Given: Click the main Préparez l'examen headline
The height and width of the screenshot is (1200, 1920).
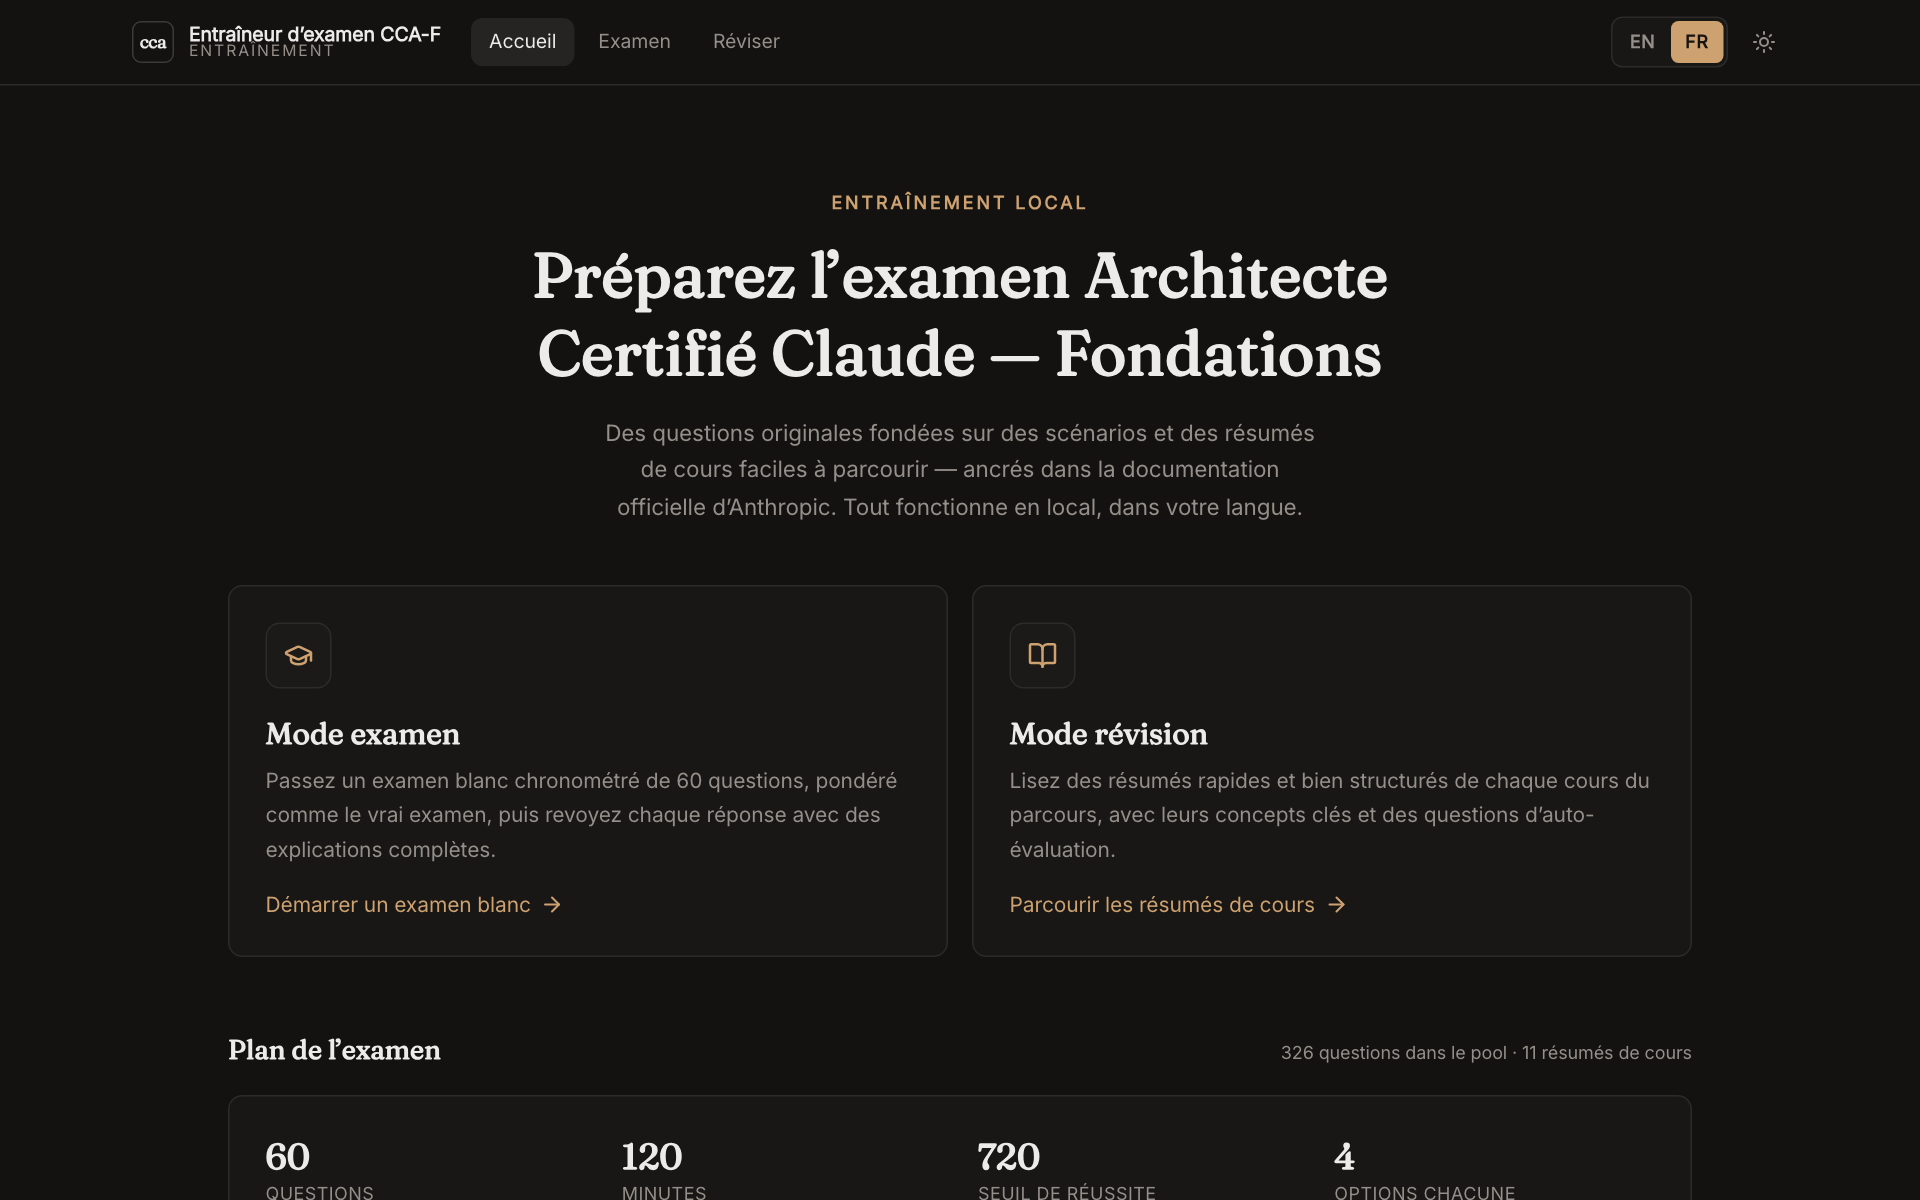Looking at the screenshot, I should pyautogui.click(x=960, y=315).
